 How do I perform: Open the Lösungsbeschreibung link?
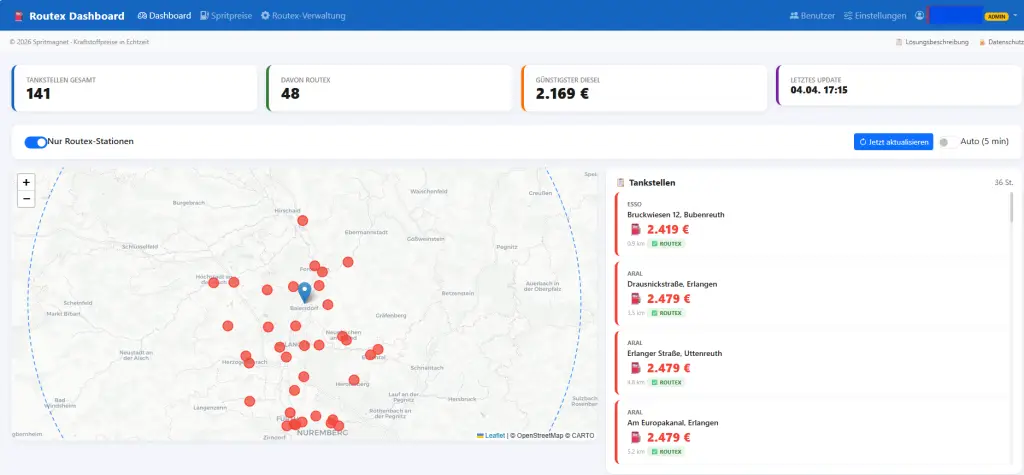(932, 42)
